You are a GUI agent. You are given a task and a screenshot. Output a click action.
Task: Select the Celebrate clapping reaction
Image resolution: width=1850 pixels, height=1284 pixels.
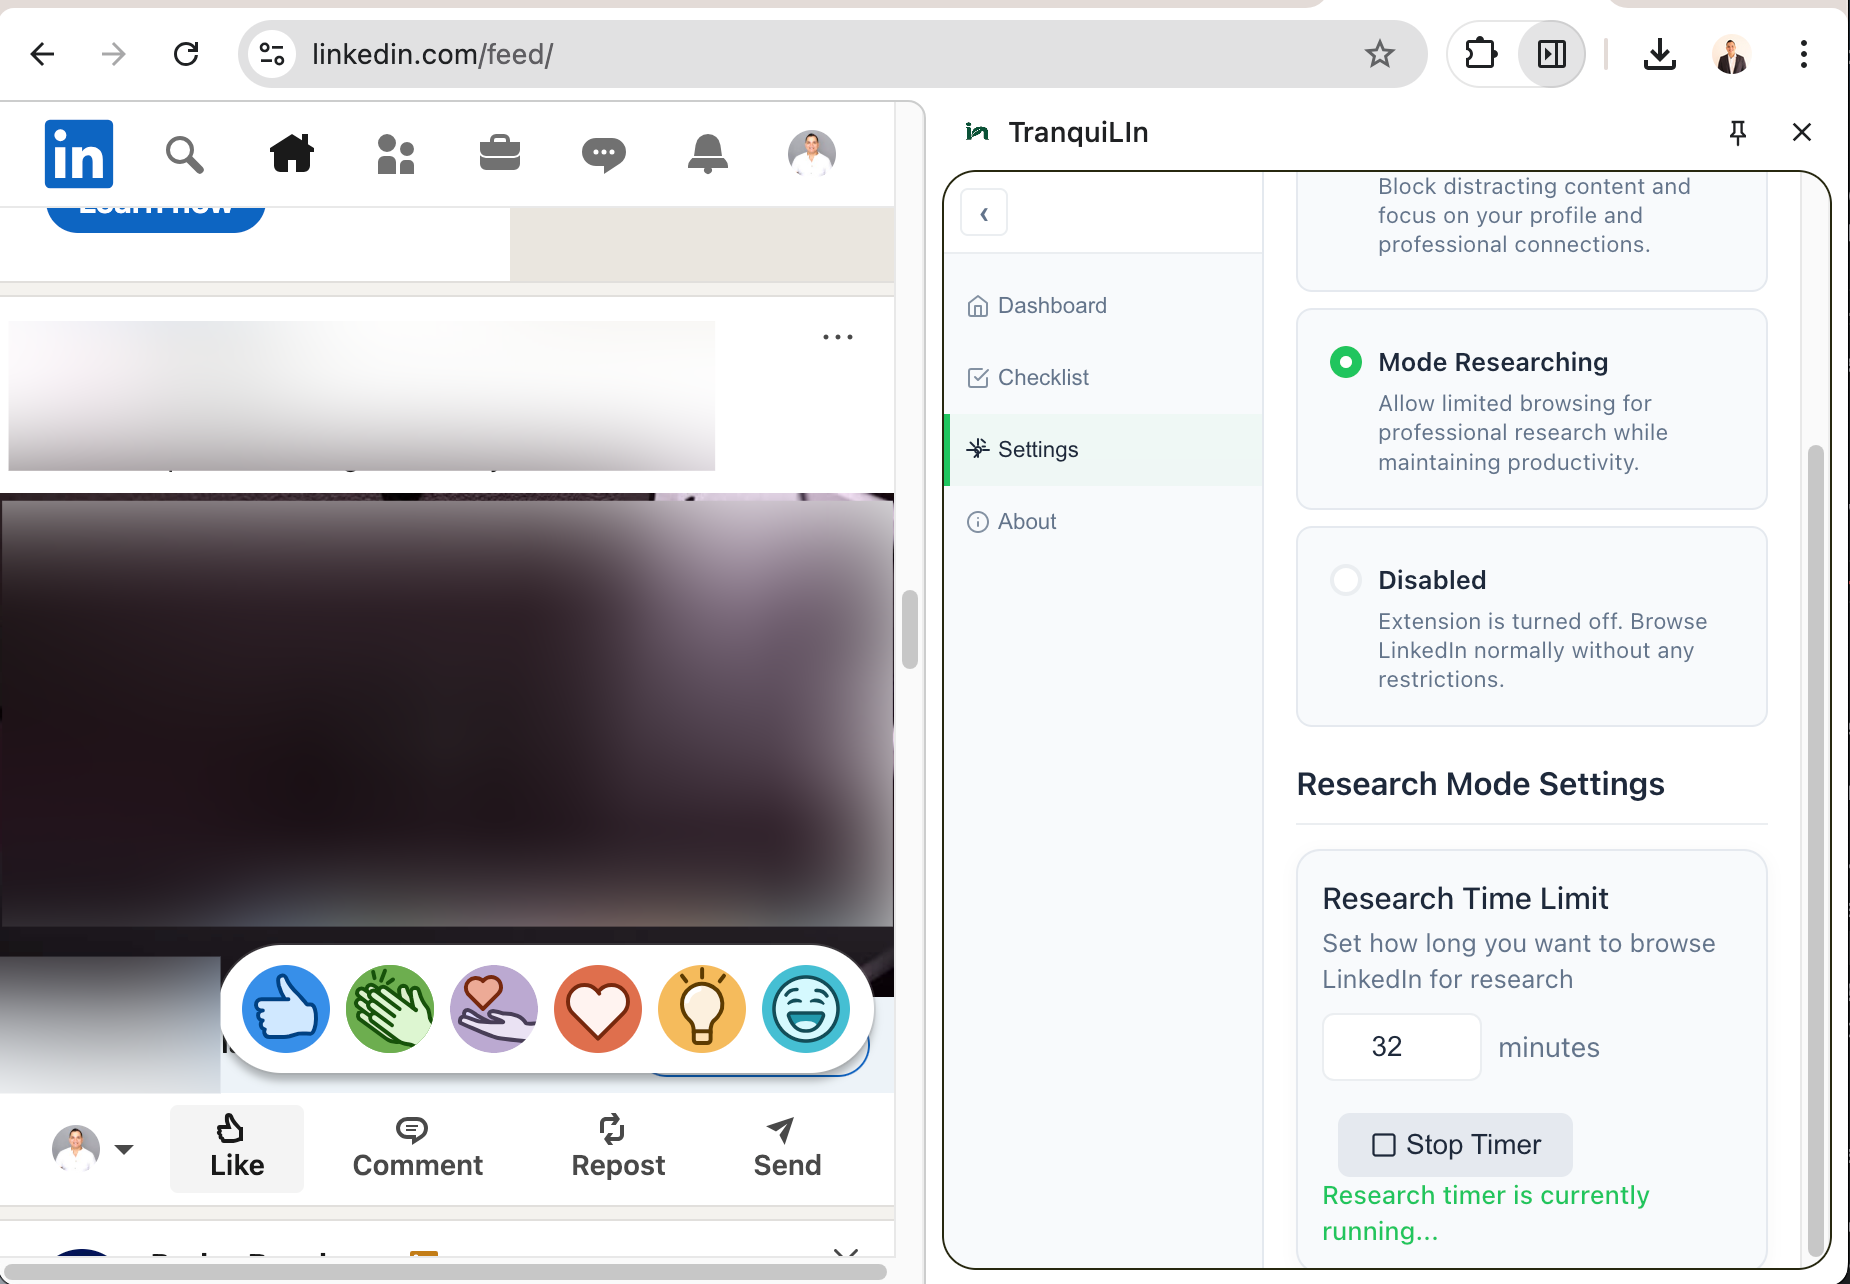click(389, 1009)
